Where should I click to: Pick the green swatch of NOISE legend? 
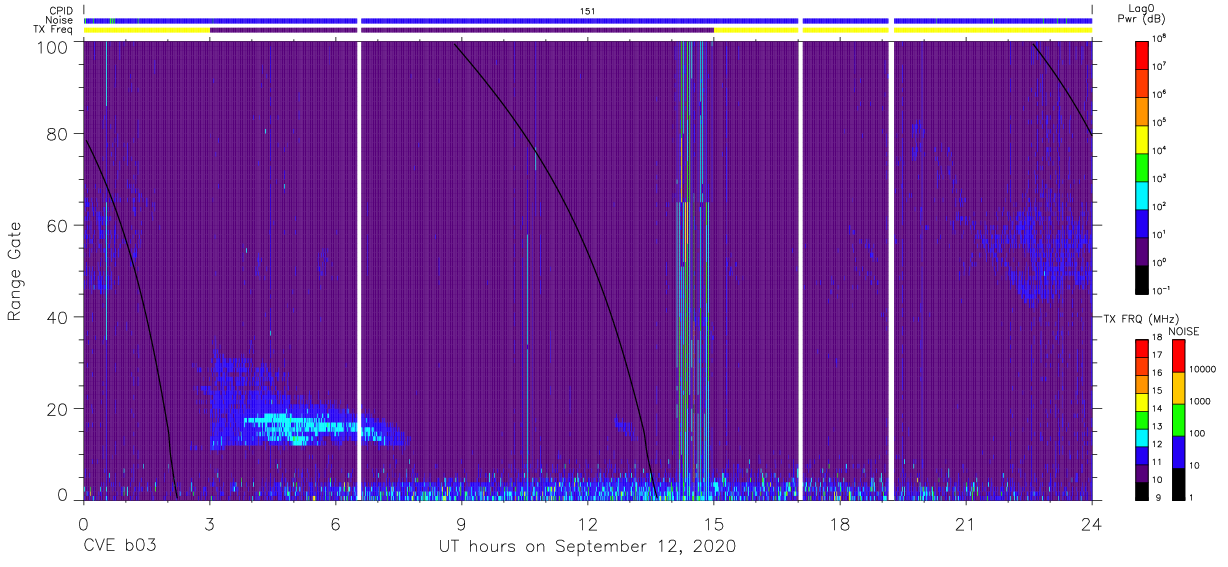(x=1178, y=419)
